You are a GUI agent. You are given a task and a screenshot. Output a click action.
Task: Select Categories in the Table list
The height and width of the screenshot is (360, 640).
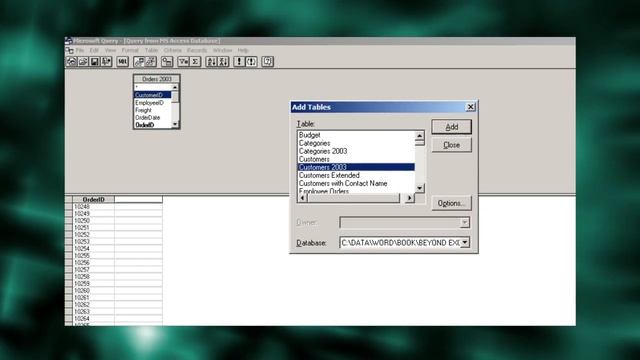[356, 143]
